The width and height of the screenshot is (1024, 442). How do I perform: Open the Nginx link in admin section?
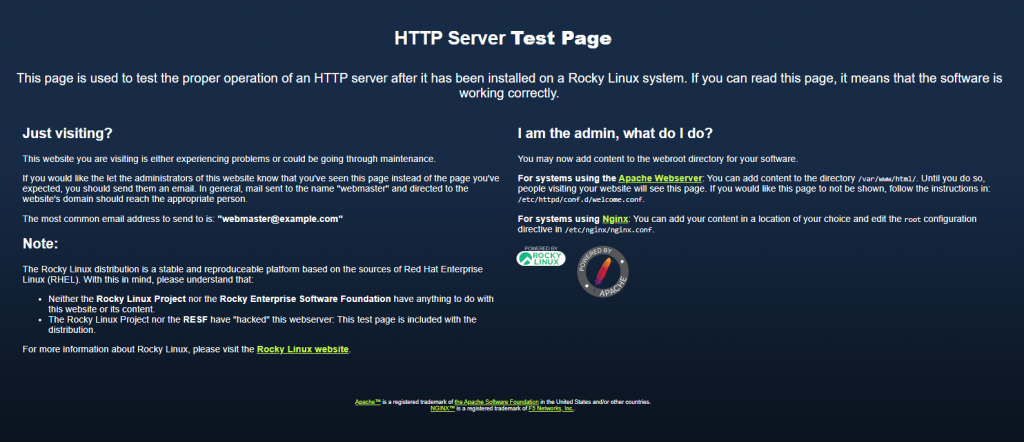615,219
